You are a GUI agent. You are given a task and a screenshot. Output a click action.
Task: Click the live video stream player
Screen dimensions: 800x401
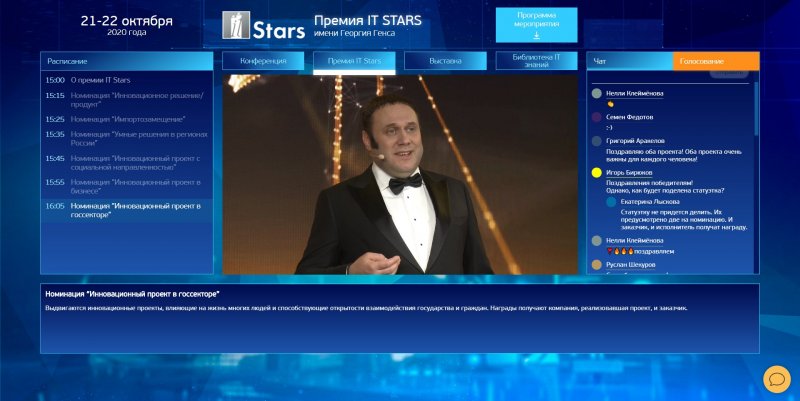tap(400, 174)
